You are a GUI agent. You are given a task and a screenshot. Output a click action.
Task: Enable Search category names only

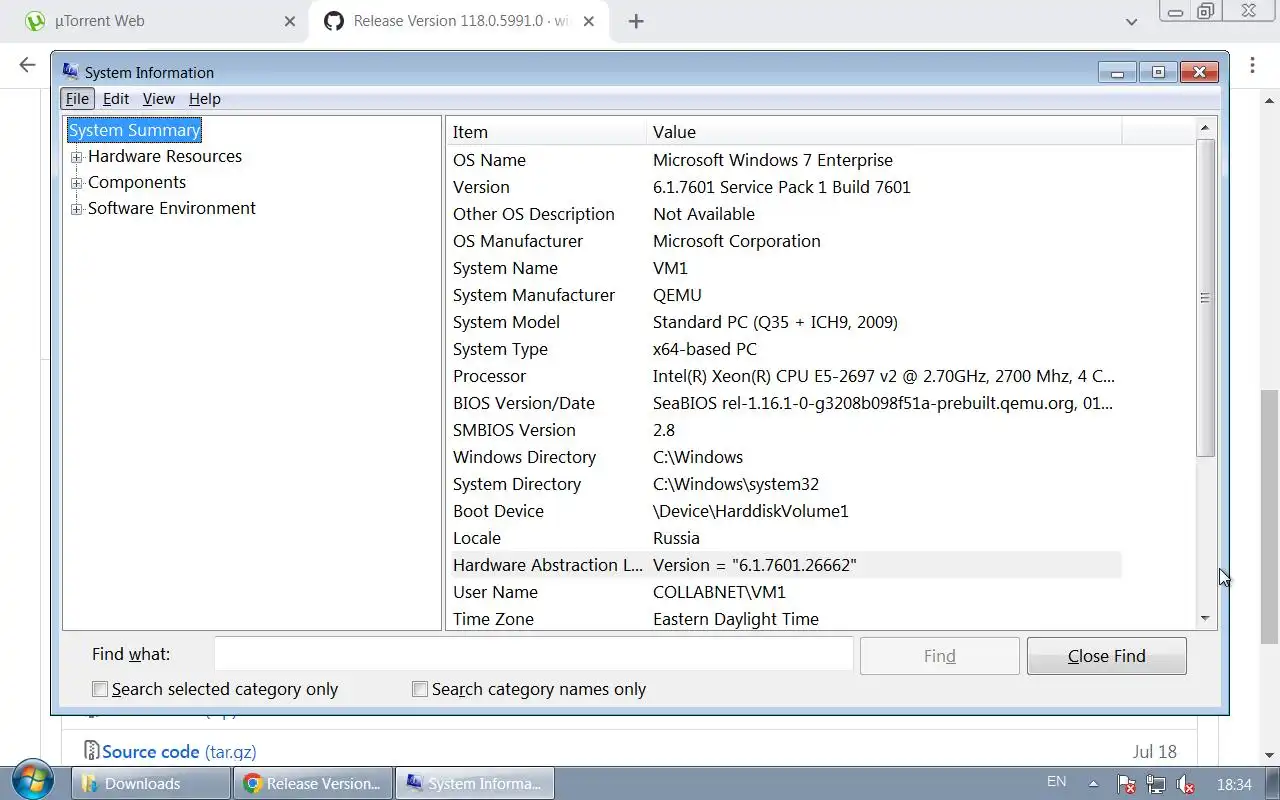pyautogui.click(x=420, y=689)
